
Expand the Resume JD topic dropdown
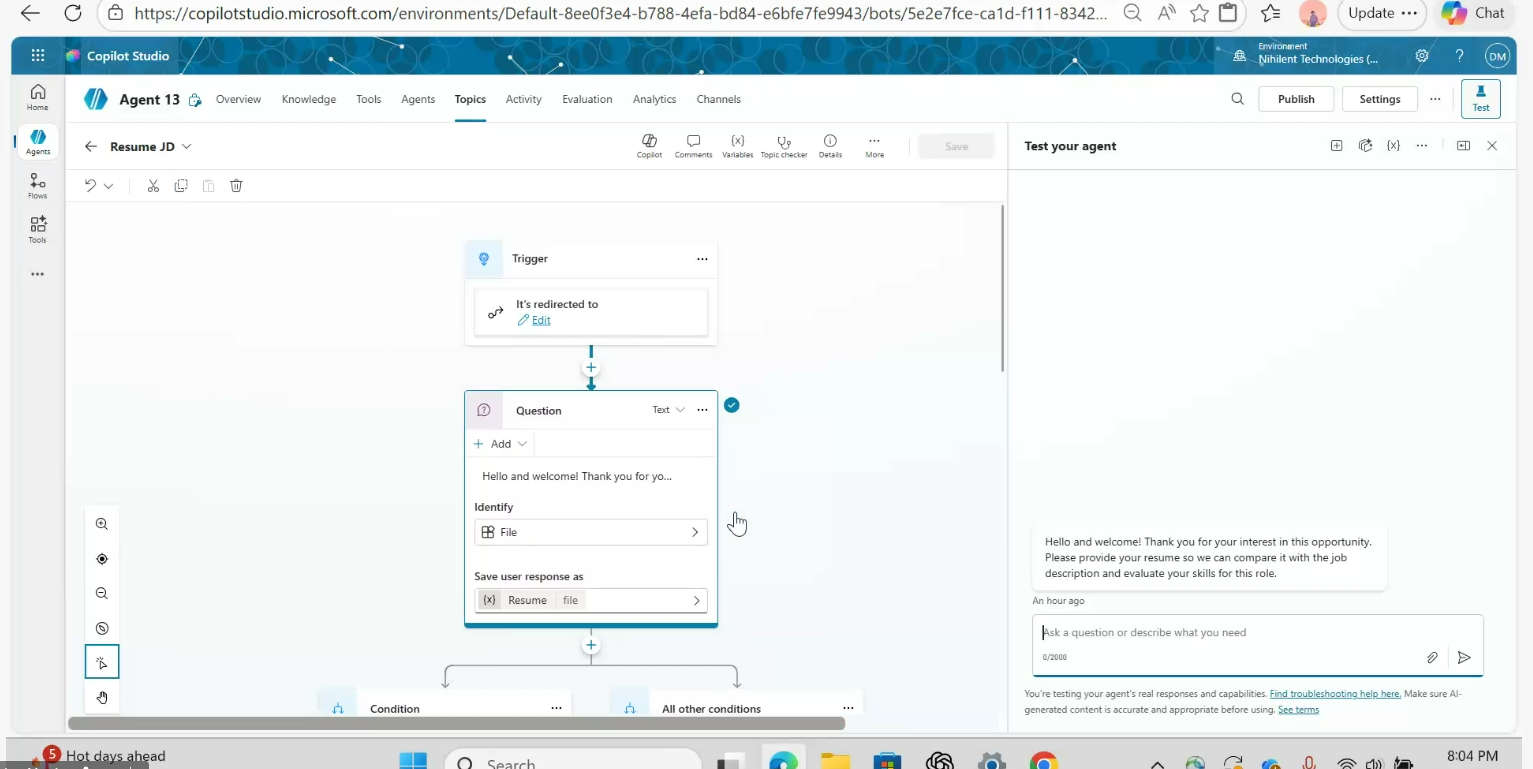[186, 147]
